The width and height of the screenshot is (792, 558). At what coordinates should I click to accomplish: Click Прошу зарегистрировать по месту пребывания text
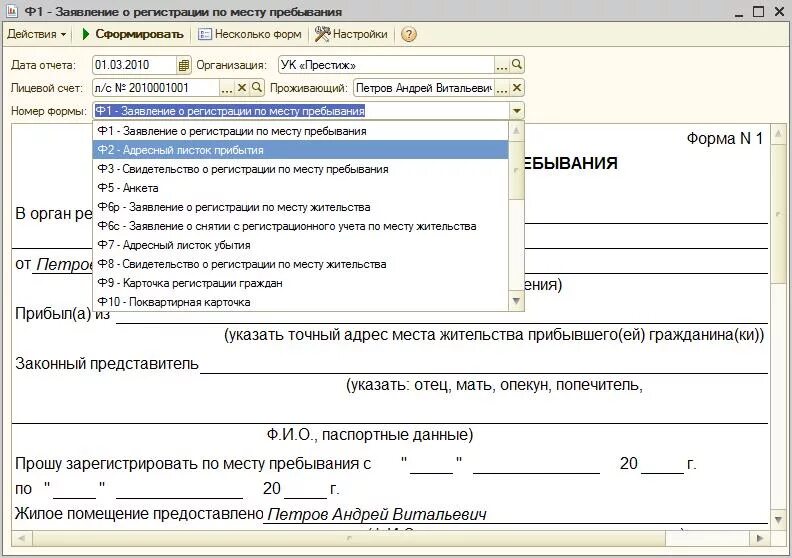tap(193, 464)
